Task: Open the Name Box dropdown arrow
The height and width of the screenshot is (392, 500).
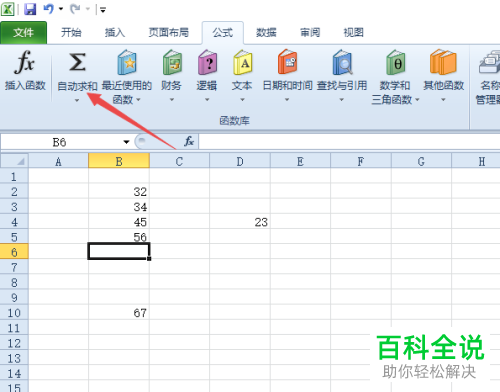Action: tap(126, 142)
